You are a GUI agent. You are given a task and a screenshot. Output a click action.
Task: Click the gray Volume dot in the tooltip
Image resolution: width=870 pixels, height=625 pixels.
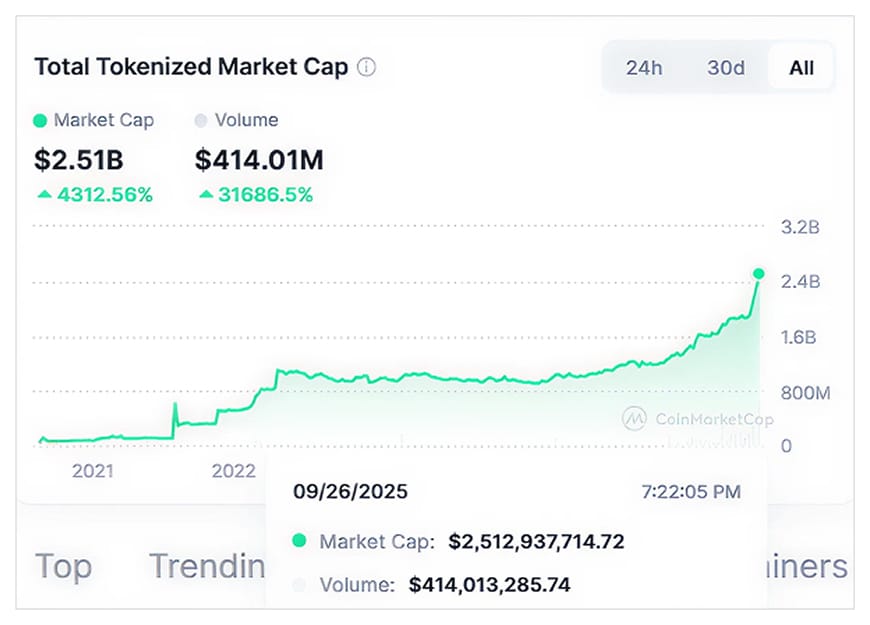pos(298,585)
